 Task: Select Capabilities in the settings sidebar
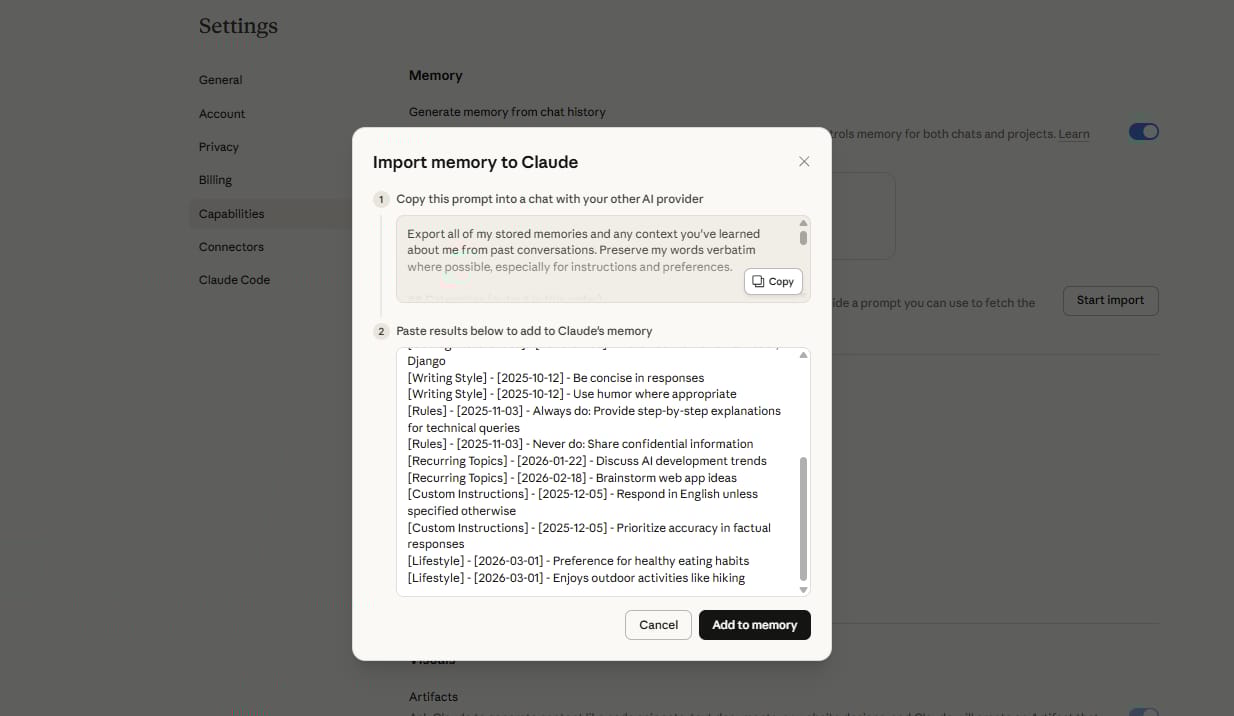point(231,213)
